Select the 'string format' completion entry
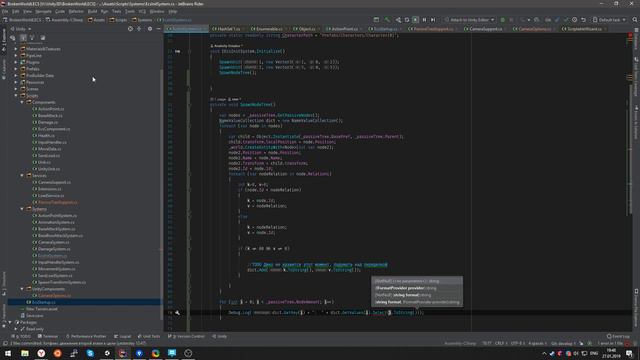 pyautogui.click(x=417, y=295)
